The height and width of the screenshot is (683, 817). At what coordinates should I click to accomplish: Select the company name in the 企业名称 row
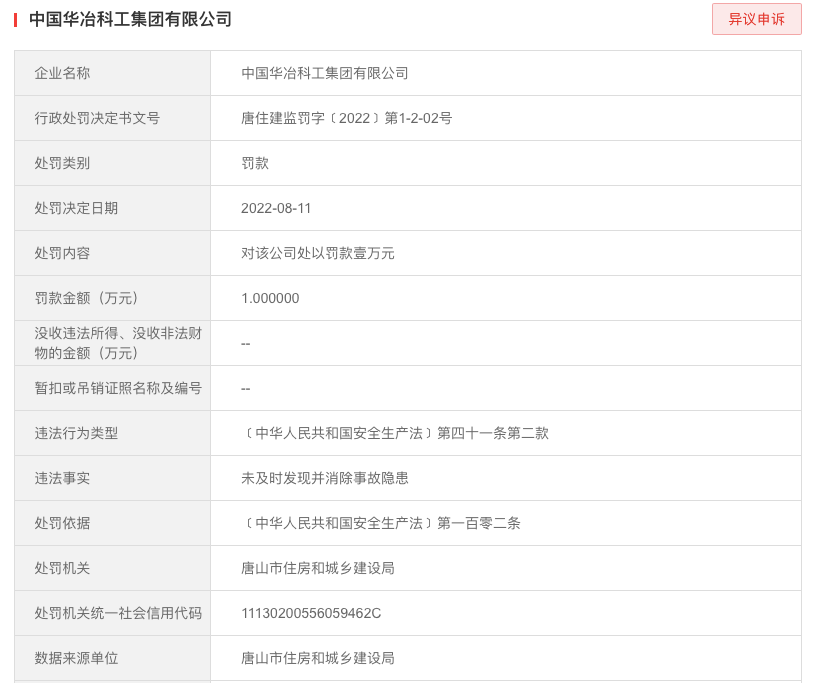(x=325, y=73)
